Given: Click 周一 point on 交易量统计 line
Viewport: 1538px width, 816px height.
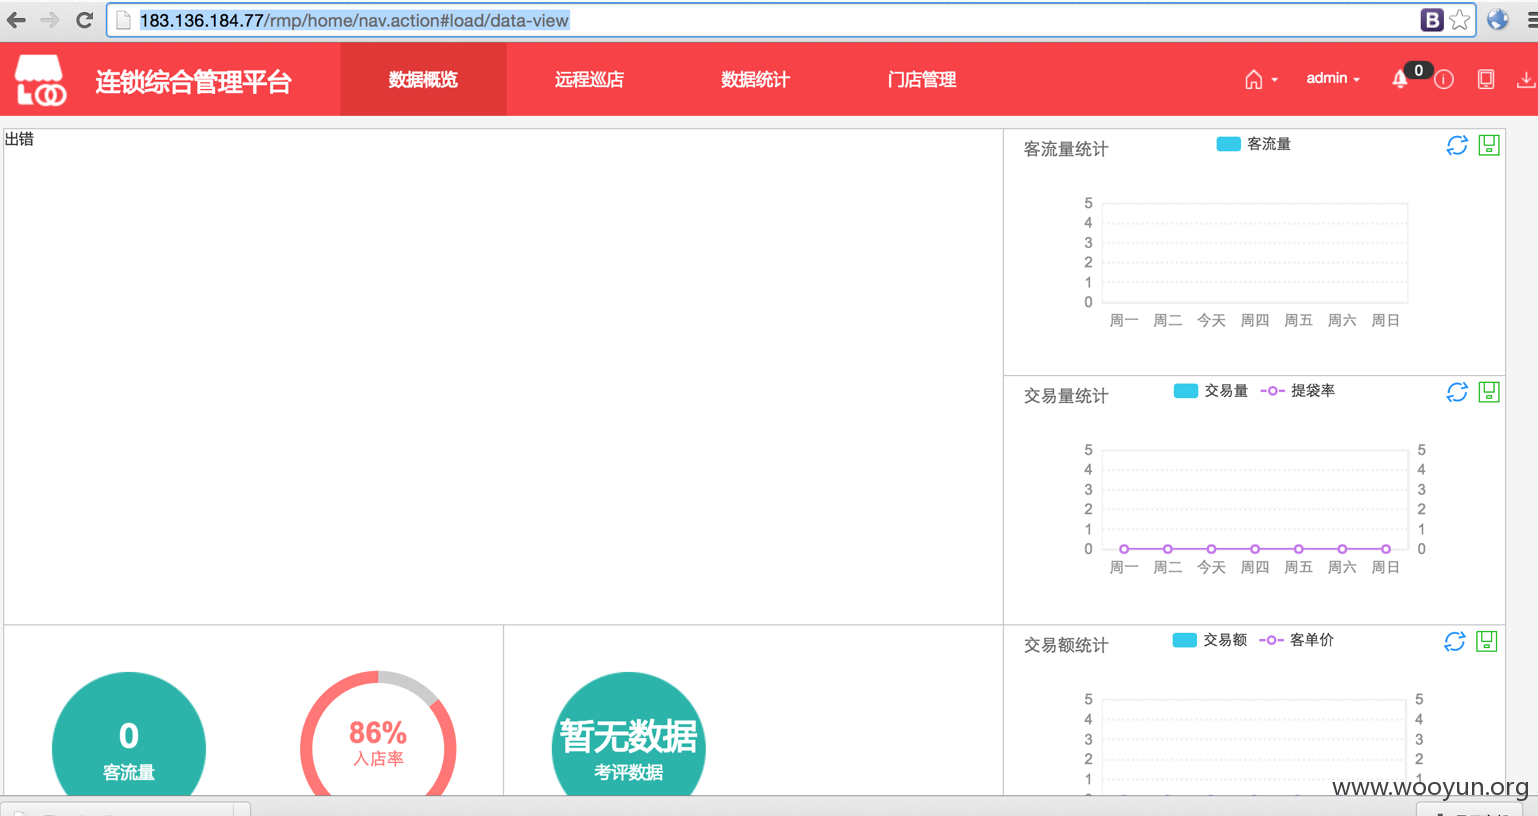Looking at the screenshot, I should pyautogui.click(x=1124, y=549).
